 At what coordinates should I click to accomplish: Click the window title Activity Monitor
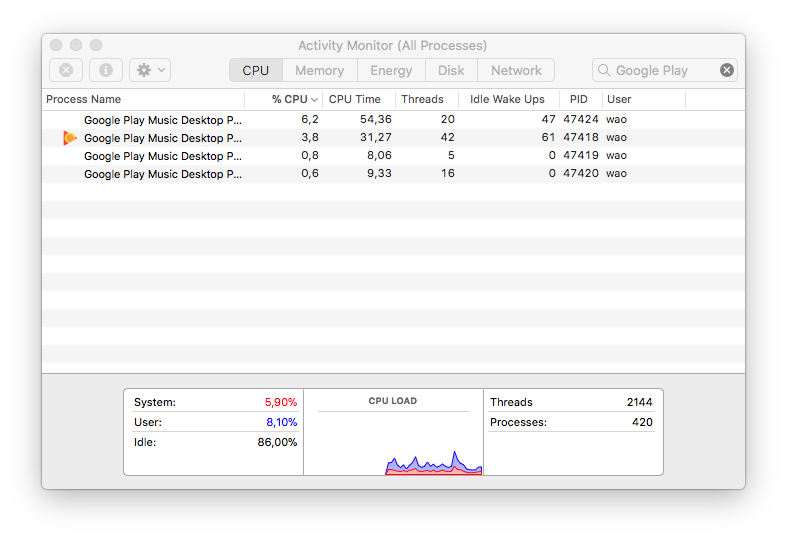(x=392, y=46)
